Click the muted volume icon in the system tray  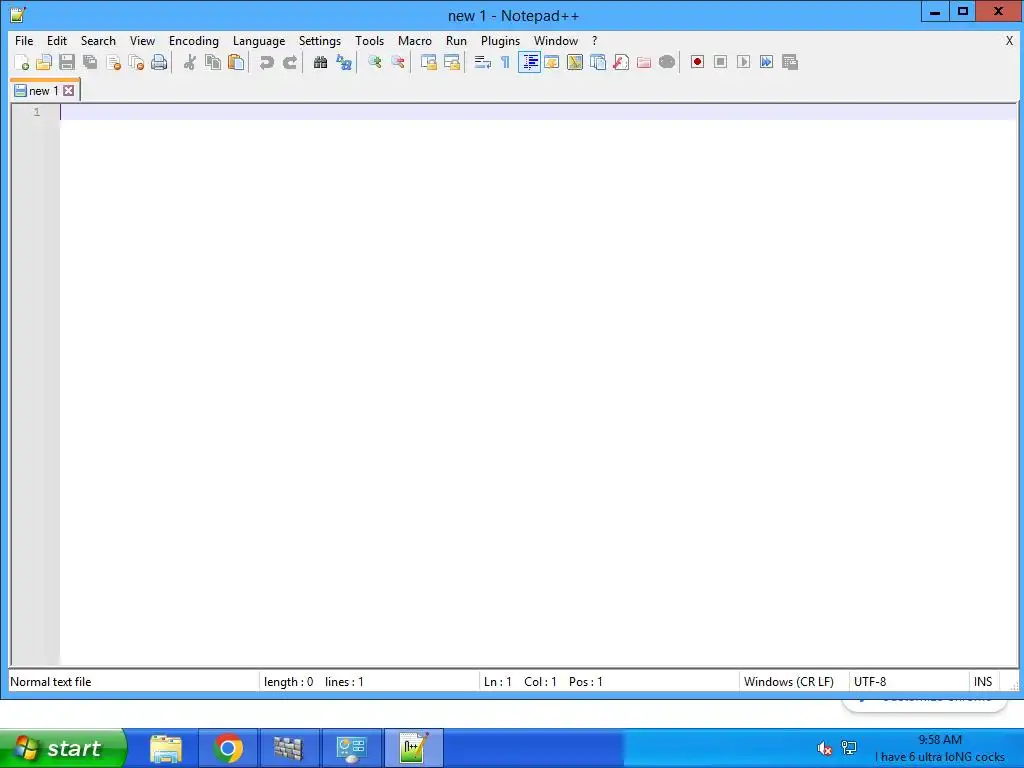[x=825, y=748]
